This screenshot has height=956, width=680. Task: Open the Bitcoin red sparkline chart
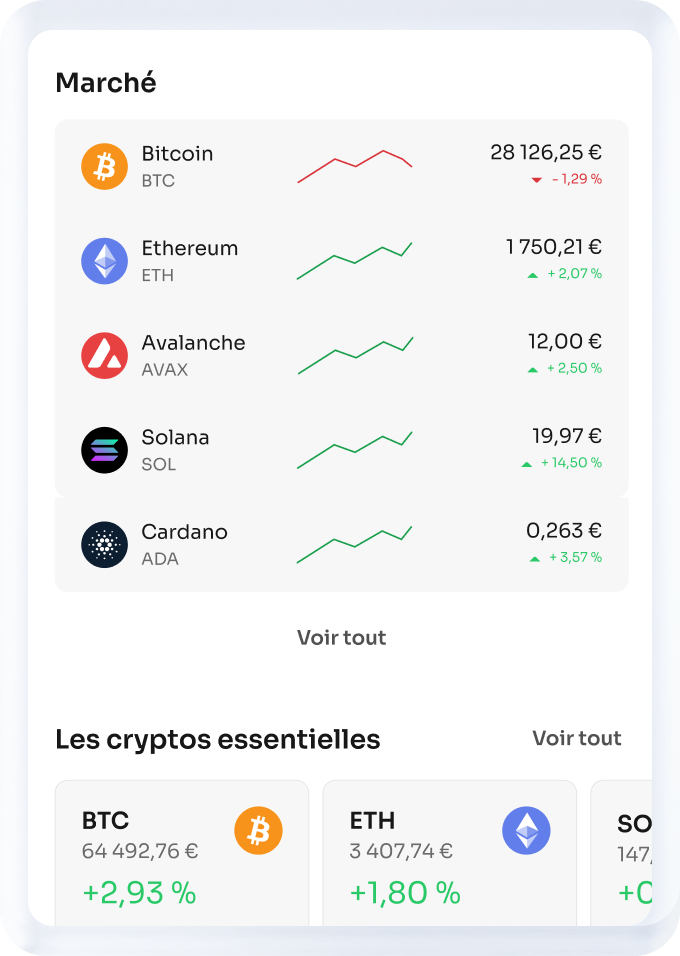355,166
